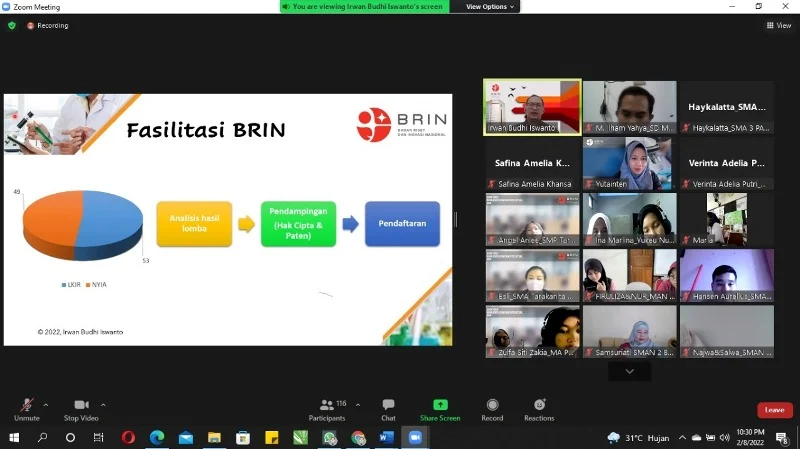Click the green Pendampingan box on slide

pyautogui.click(x=298, y=223)
